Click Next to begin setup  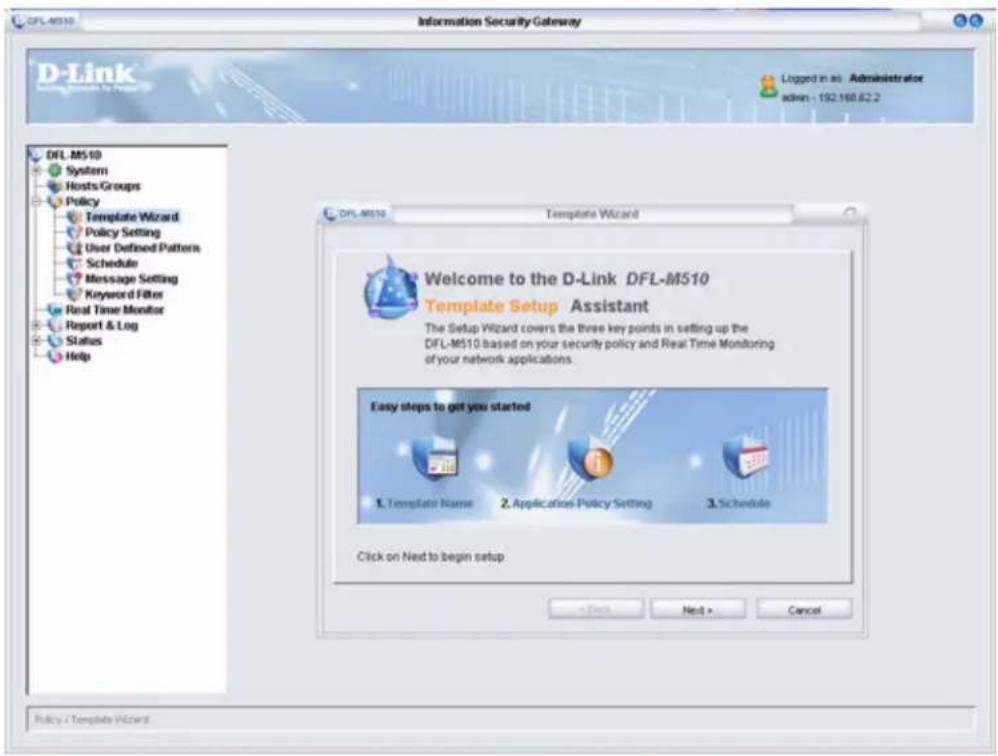pos(698,610)
